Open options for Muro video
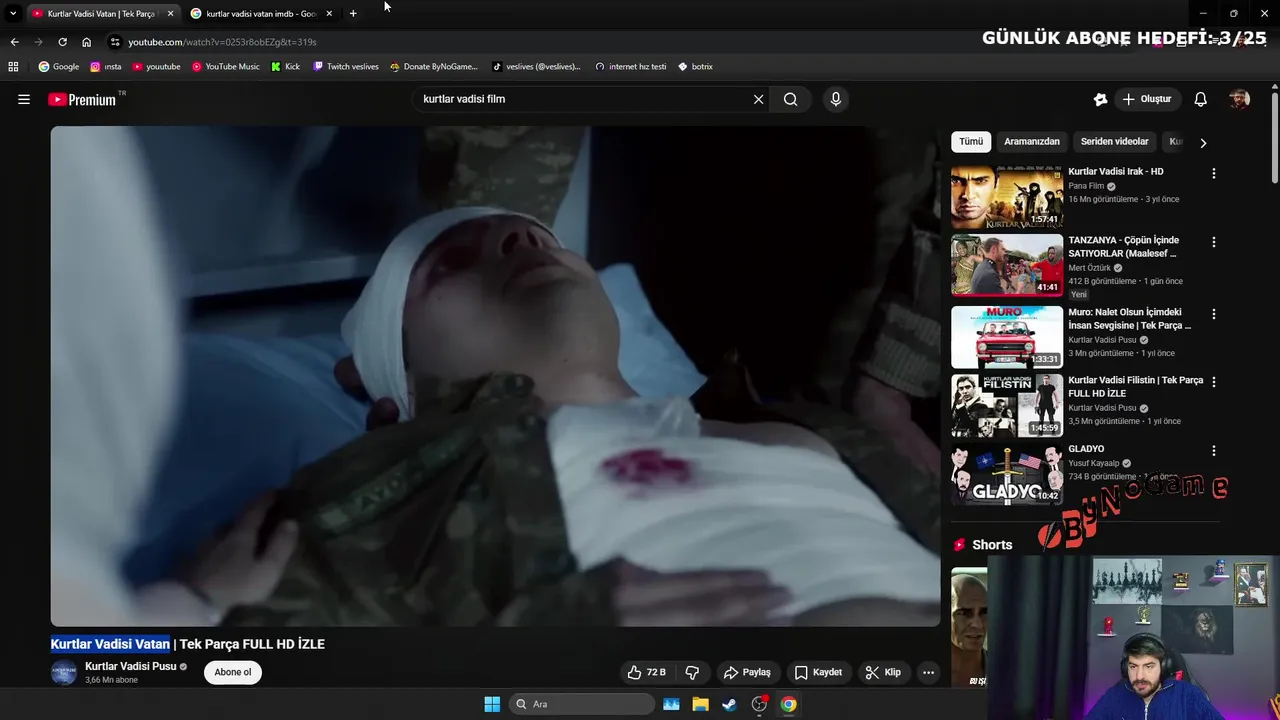Viewport: 1280px width, 720px height. [x=1214, y=314]
